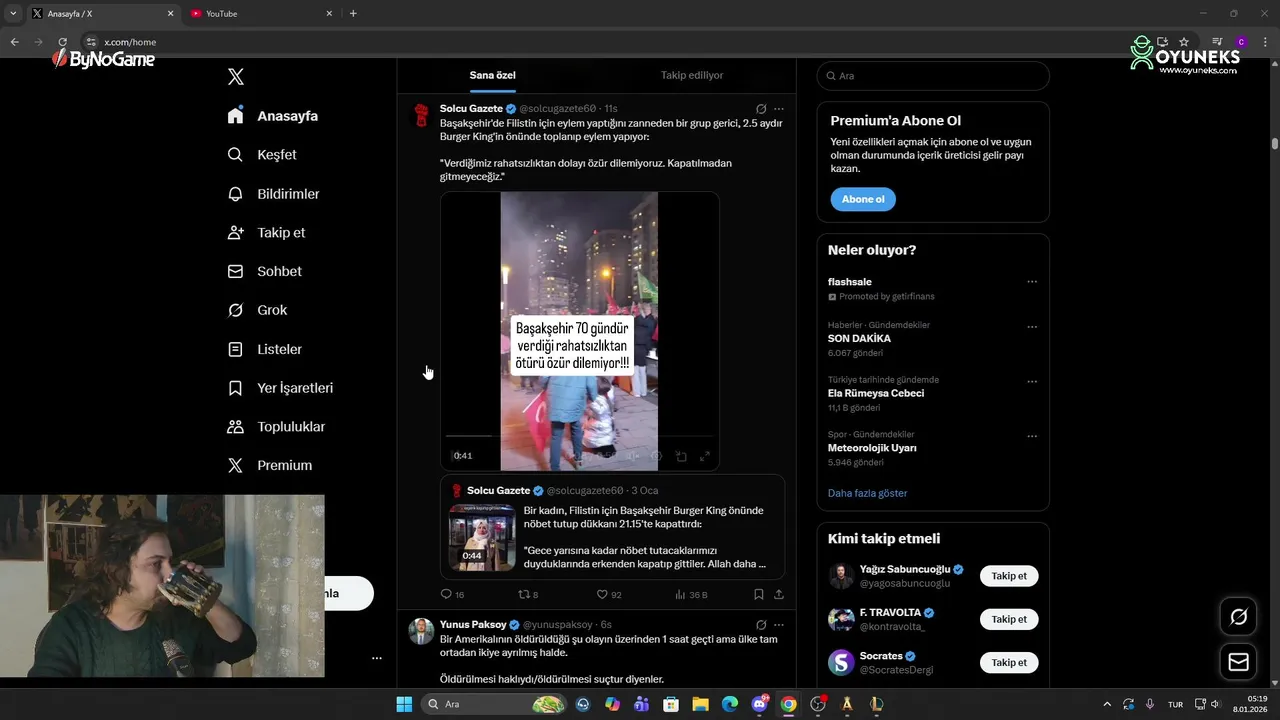Screen dimensions: 1280x720
Task: Open File Explorer from taskbar
Action: [700, 704]
